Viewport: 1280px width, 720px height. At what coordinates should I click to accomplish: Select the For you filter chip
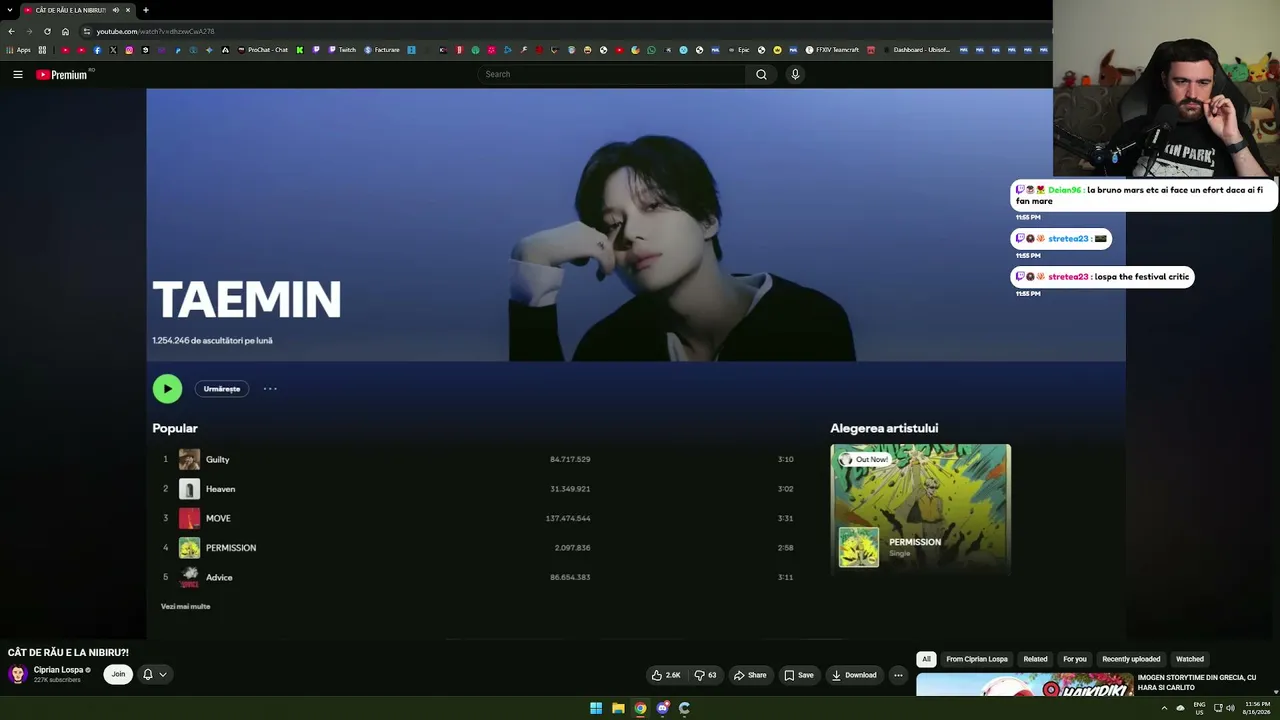point(1075,659)
